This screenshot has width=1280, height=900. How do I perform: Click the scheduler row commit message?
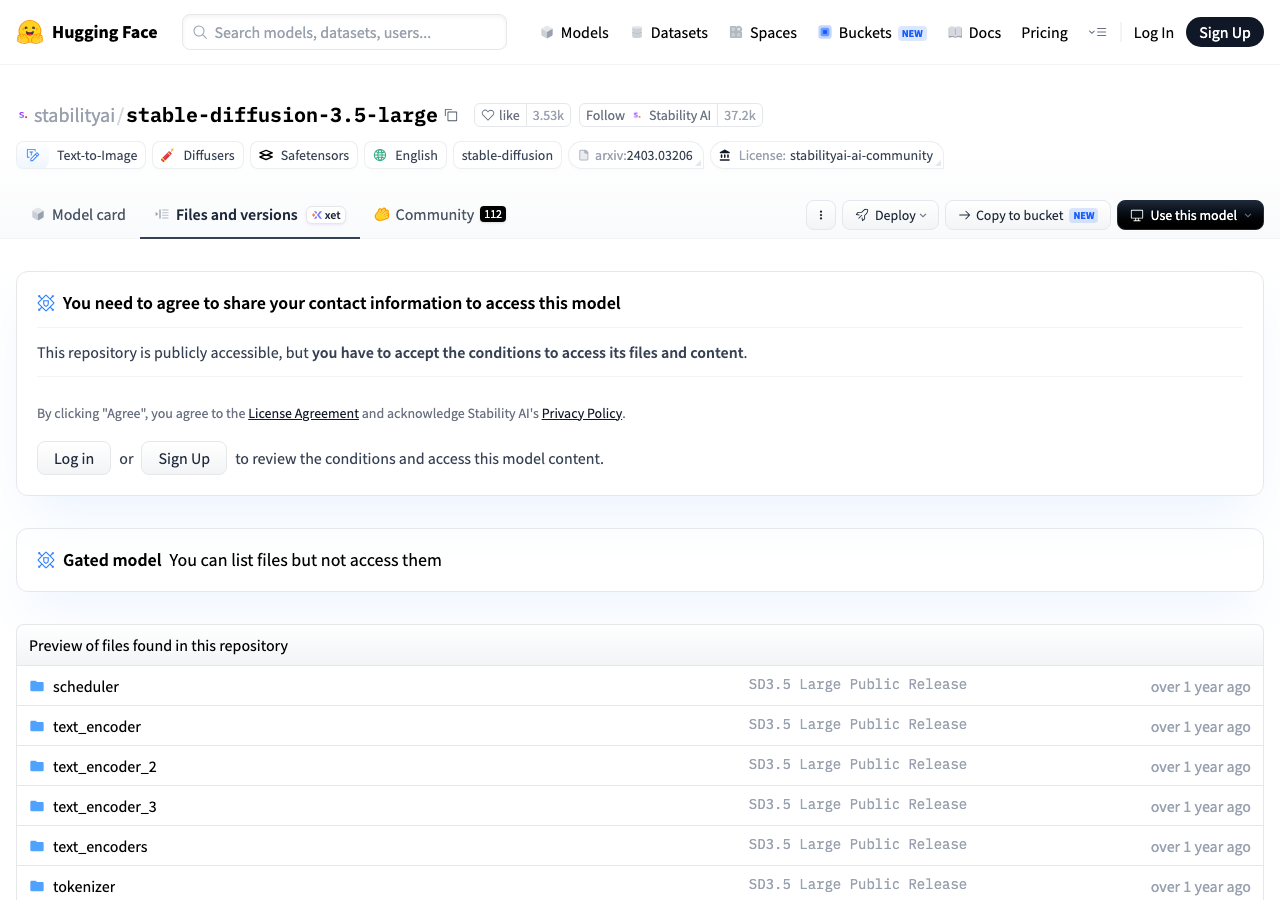click(858, 685)
